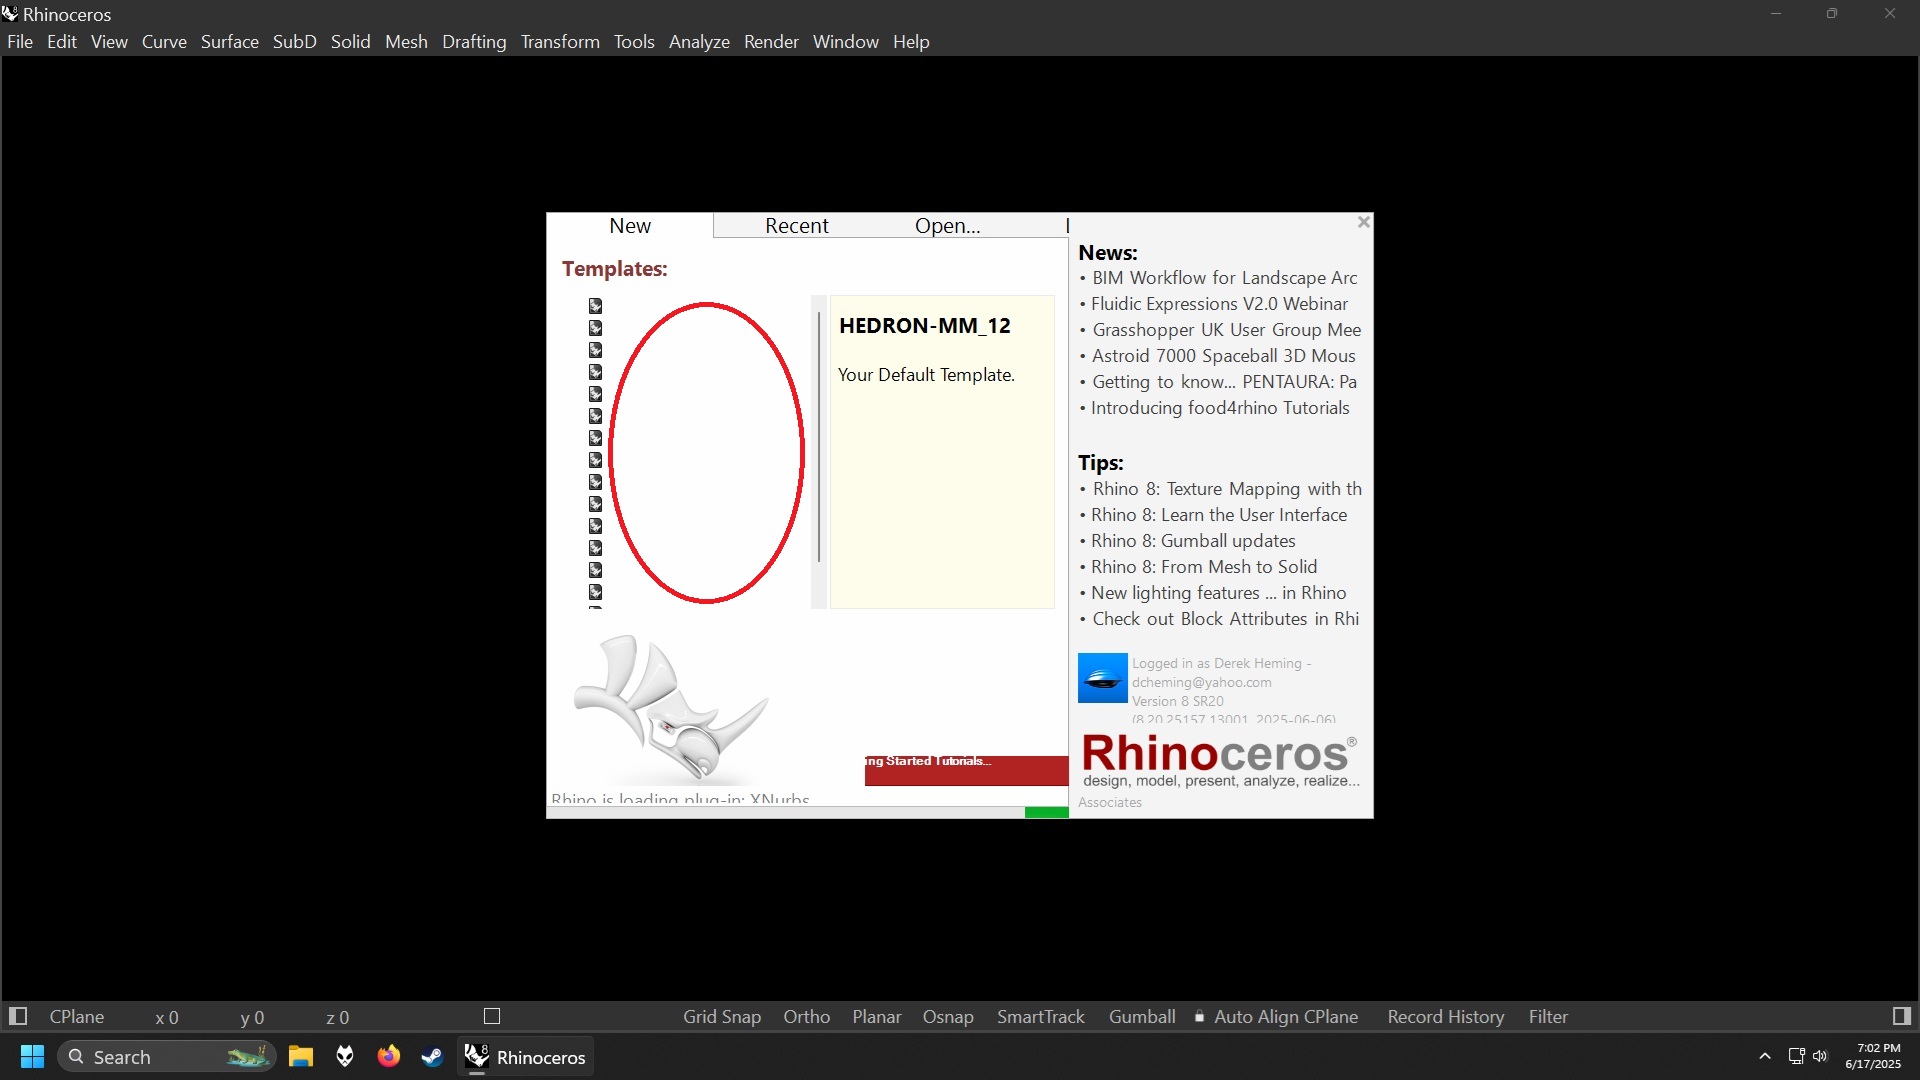Toggle Auto Align CPlane
1920x1080 pixels.
(1286, 1017)
